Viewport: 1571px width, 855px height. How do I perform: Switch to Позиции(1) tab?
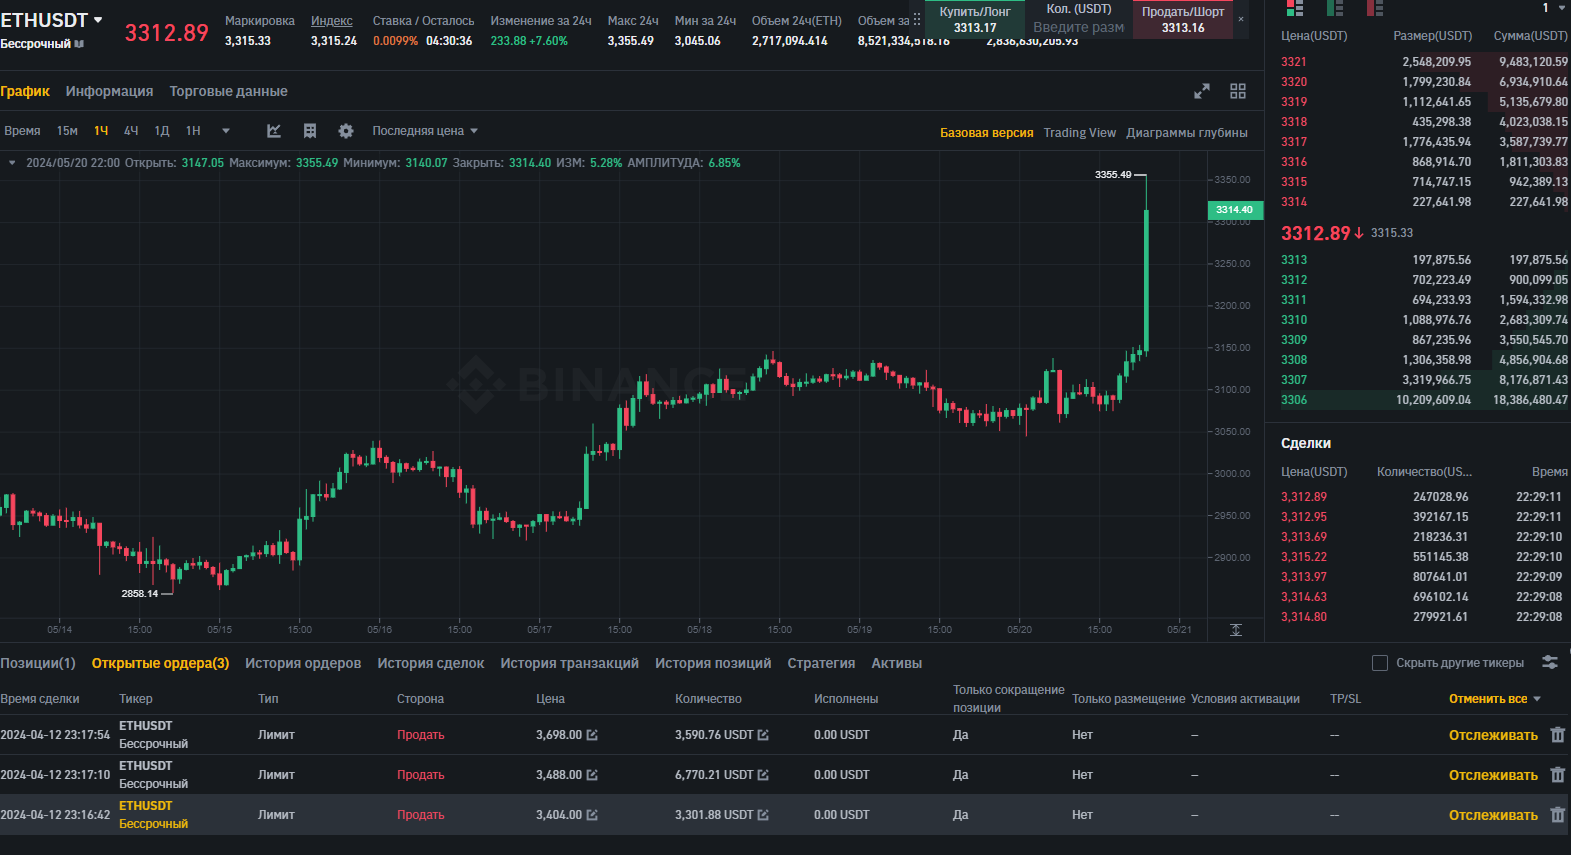click(38, 663)
